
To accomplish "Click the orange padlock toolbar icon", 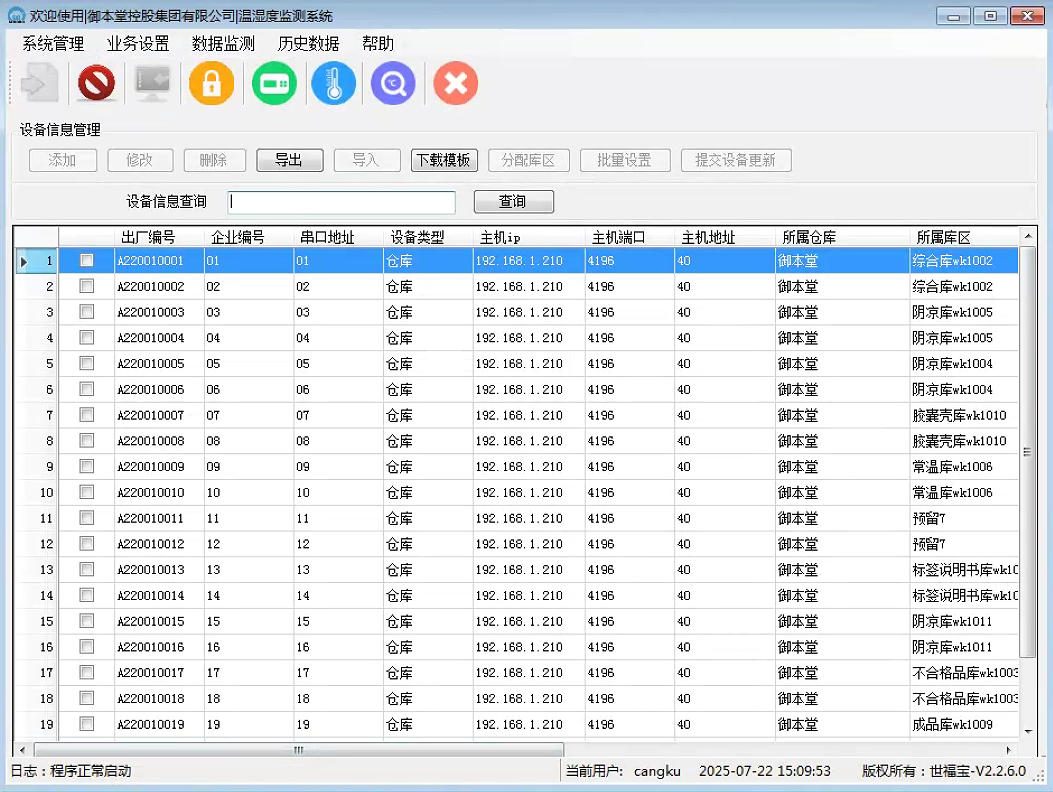I will click(211, 84).
